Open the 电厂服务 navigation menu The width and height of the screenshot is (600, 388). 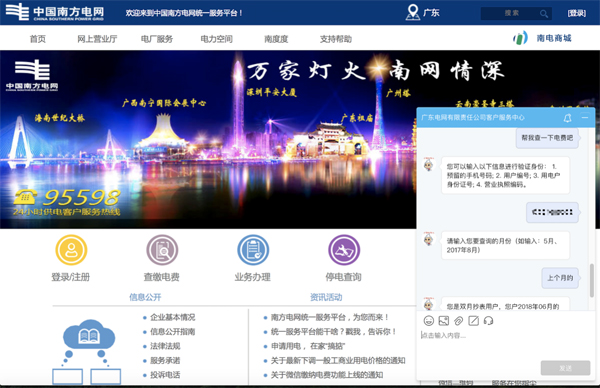[x=157, y=39]
